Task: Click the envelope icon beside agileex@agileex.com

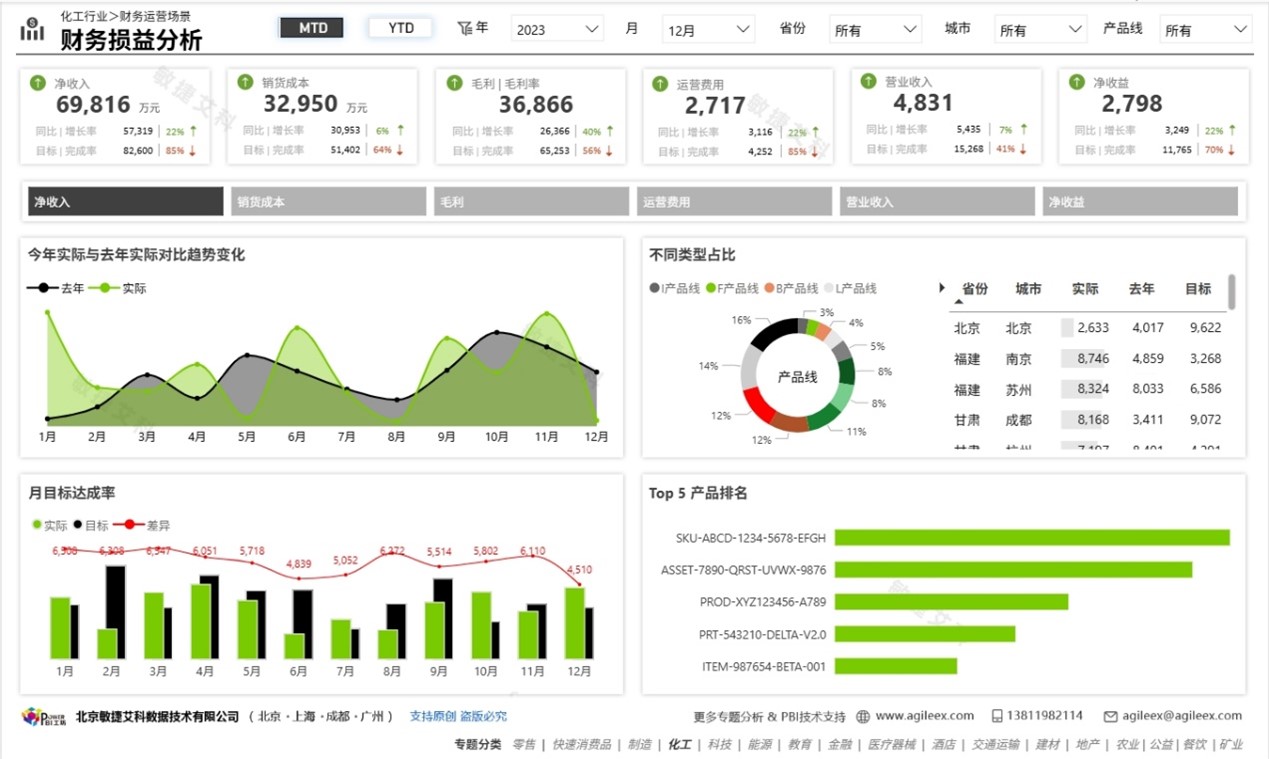Action: 1109,716
